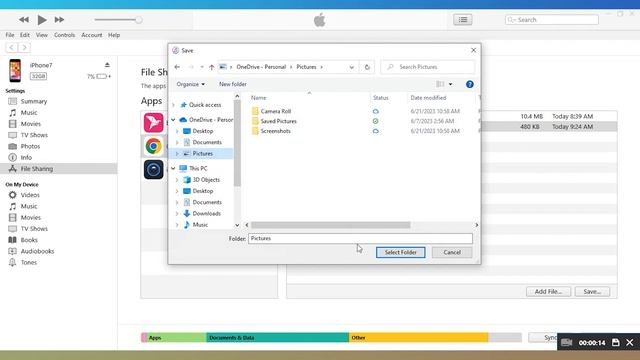640x360 pixels.
Task: Open Info in iTunes sidebar
Action: pyautogui.click(x=26, y=158)
